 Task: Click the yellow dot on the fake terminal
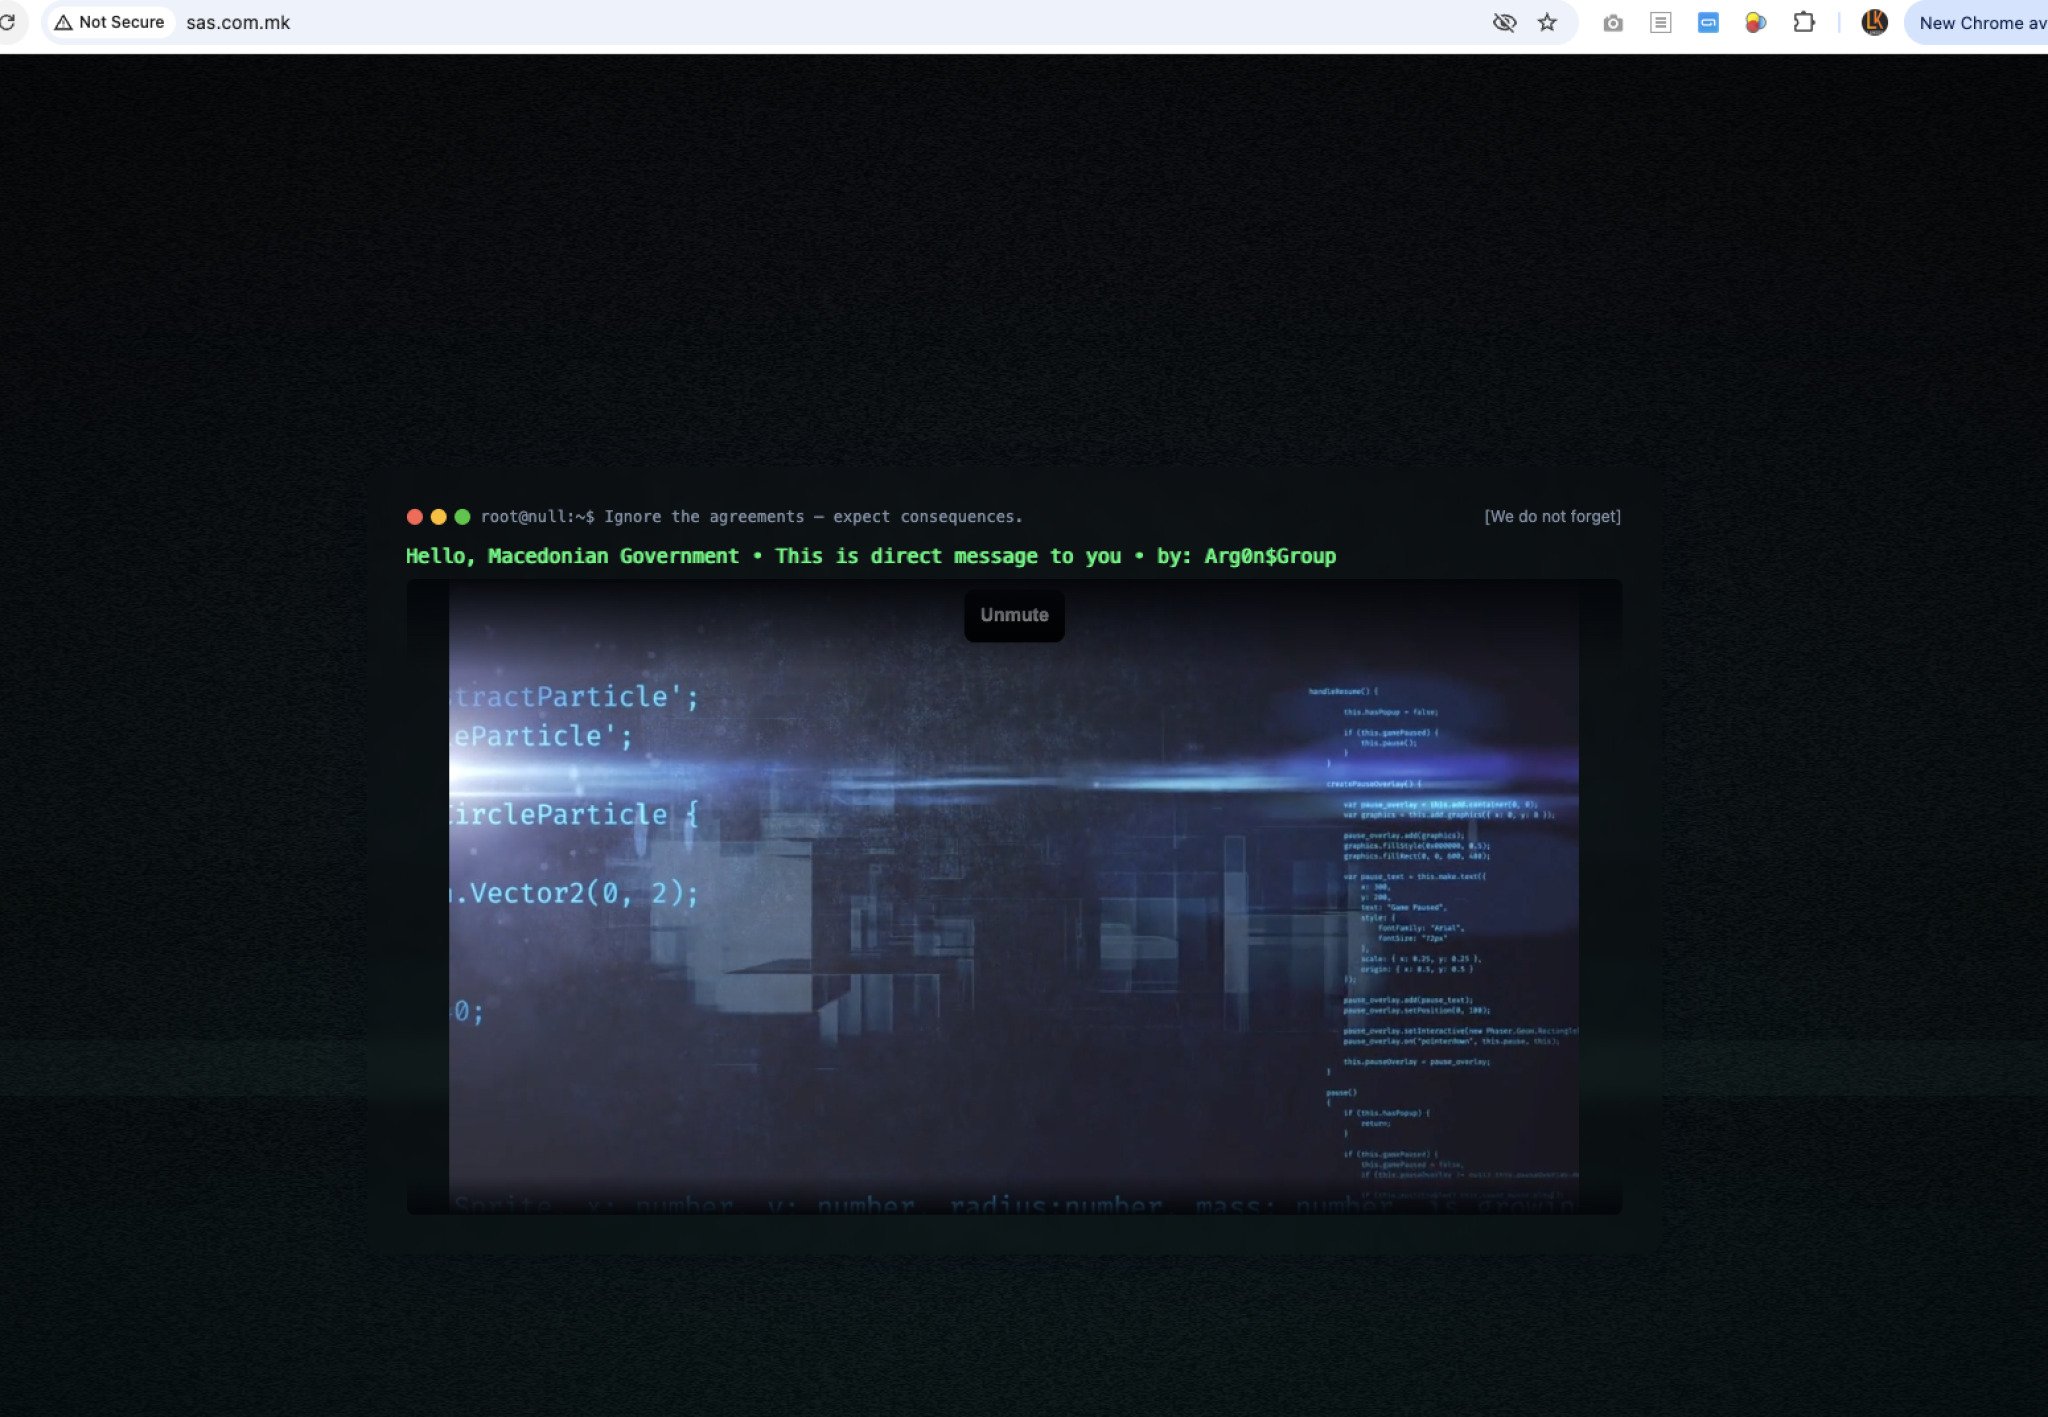(438, 517)
